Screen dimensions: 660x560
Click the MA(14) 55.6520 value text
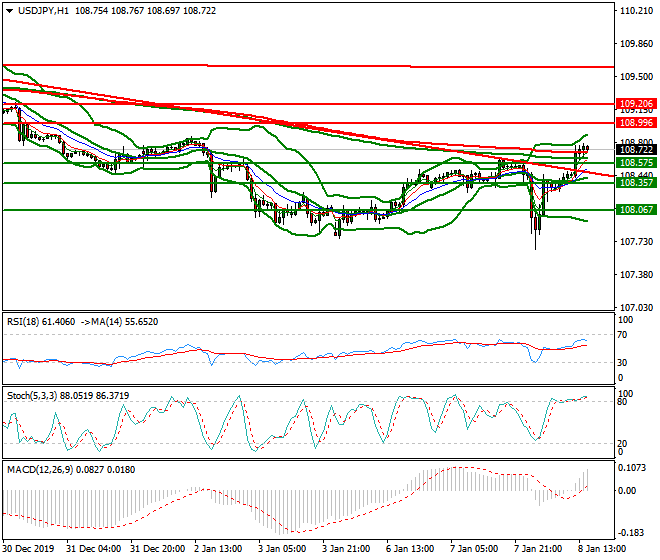(125, 322)
